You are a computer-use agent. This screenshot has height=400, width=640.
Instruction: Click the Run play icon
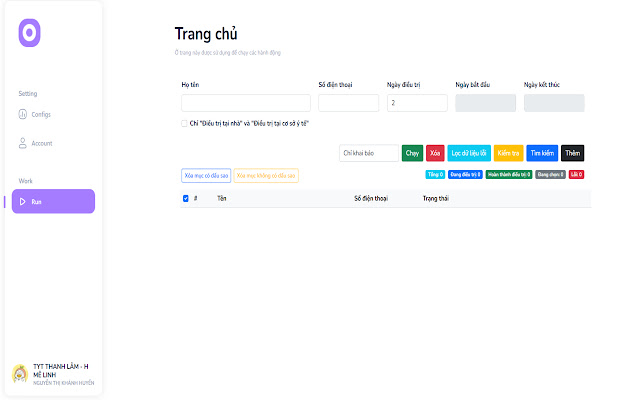[x=22, y=202]
